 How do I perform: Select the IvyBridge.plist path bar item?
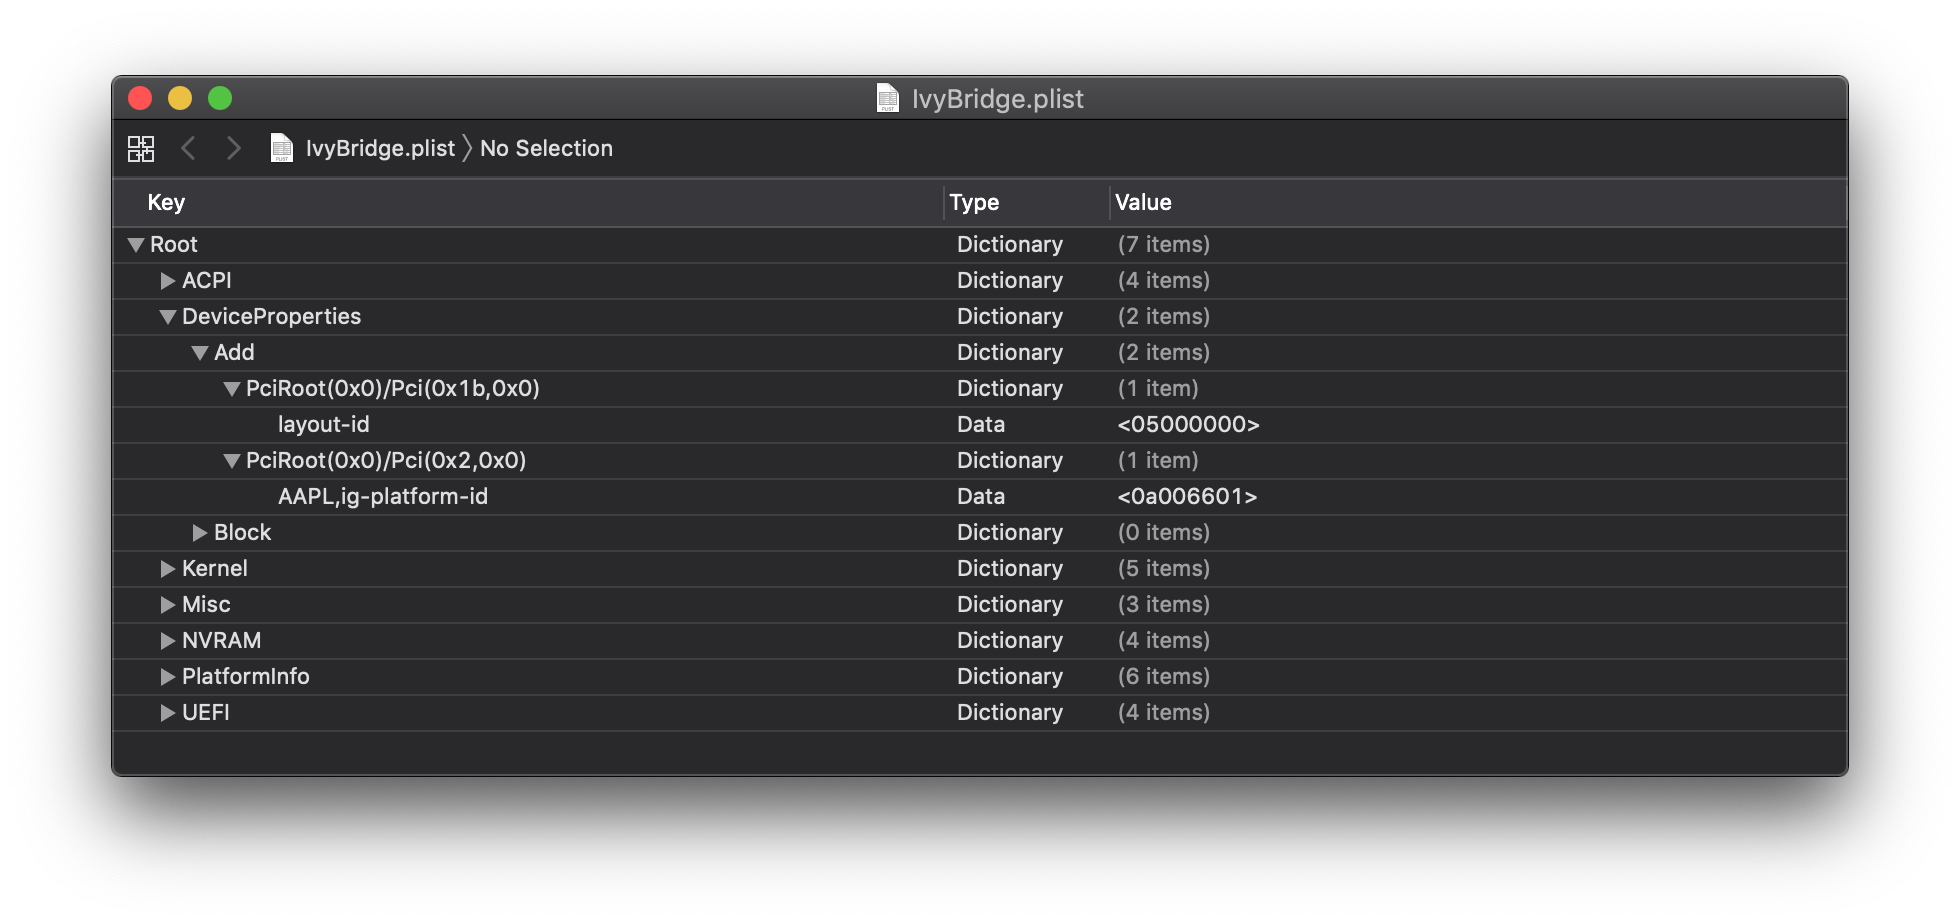pos(380,148)
